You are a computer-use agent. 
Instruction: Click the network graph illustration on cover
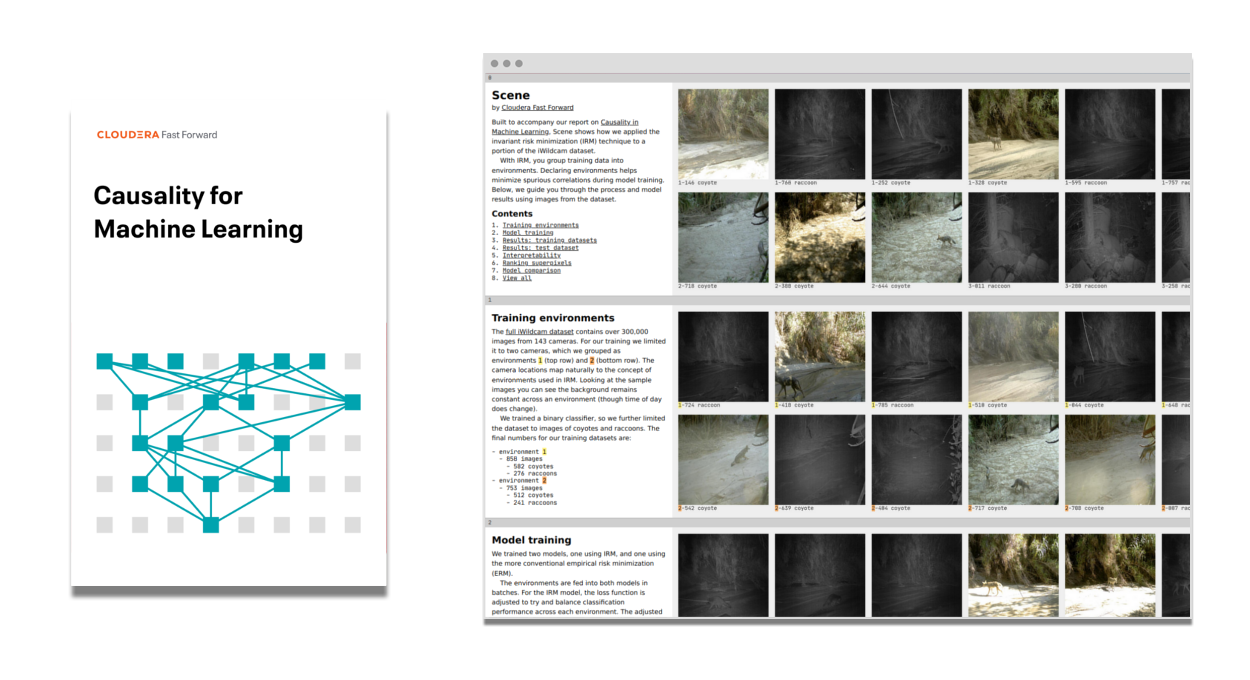[229, 443]
